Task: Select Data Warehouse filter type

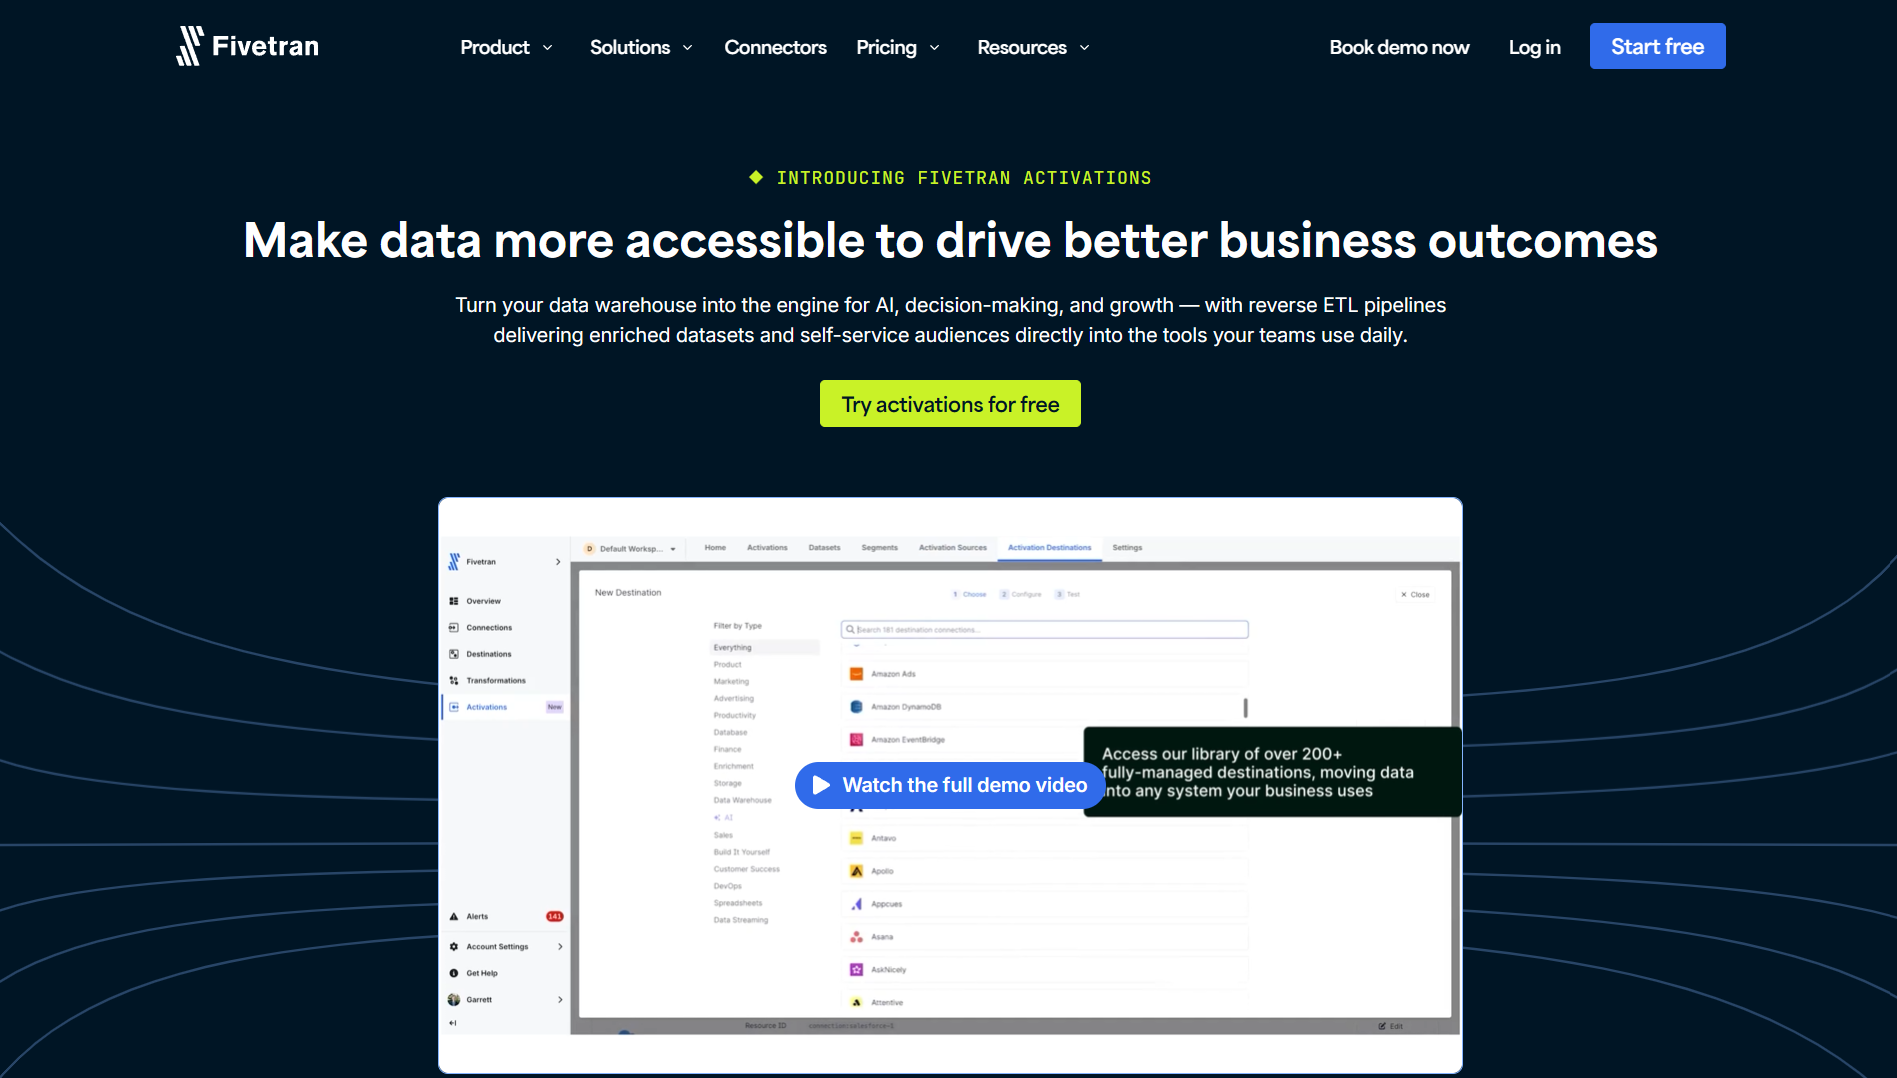Action: click(x=742, y=801)
